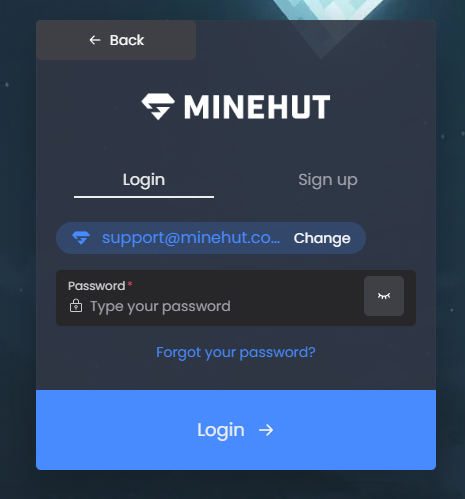Click the white underline beneath Login tab

(144, 197)
